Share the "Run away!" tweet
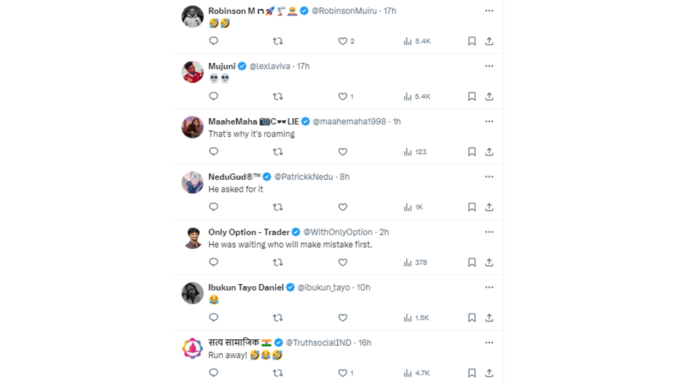The height and width of the screenshot is (383, 680). [x=489, y=373]
